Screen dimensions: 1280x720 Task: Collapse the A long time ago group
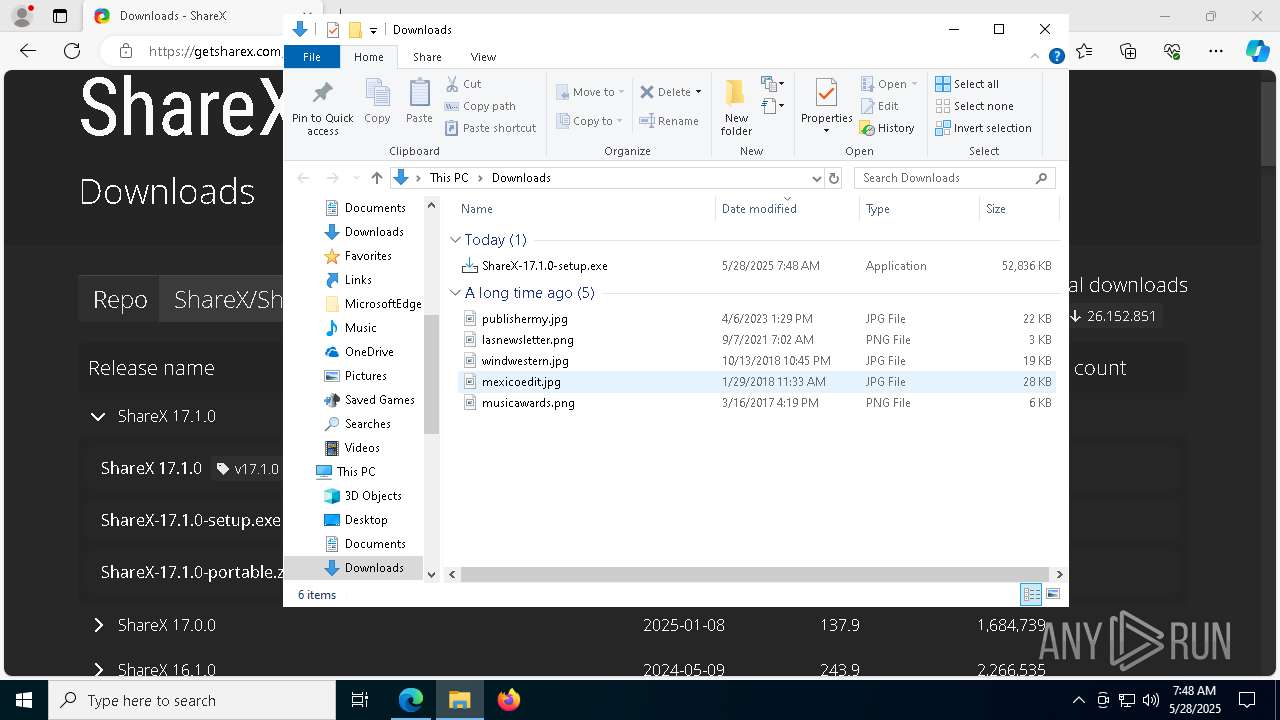(455, 293)
